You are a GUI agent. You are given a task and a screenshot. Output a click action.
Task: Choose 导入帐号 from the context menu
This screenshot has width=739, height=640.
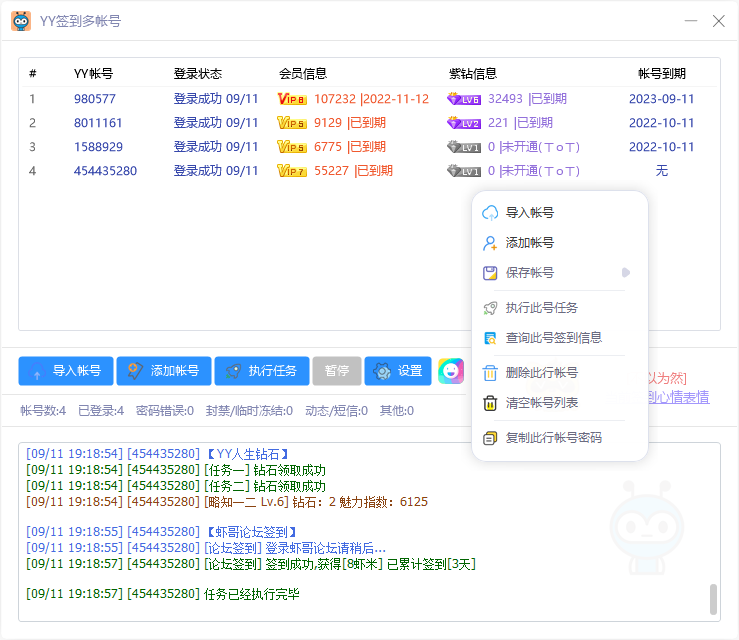560,213
